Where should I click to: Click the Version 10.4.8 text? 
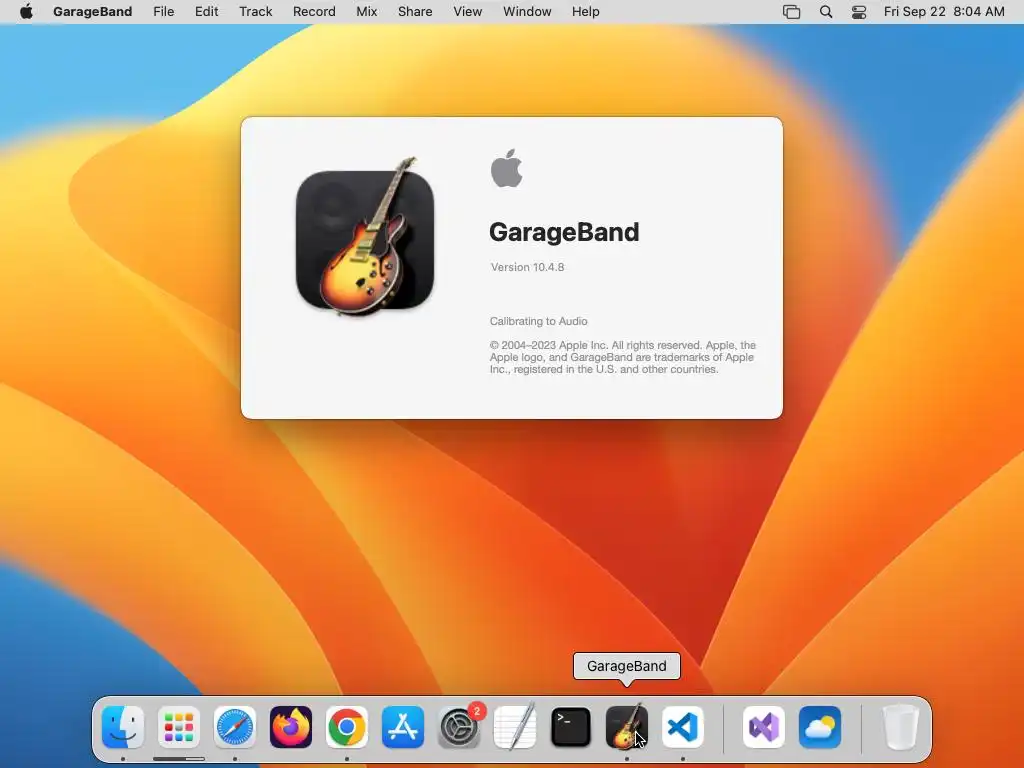pyautogui.click(x=527, y=267)
